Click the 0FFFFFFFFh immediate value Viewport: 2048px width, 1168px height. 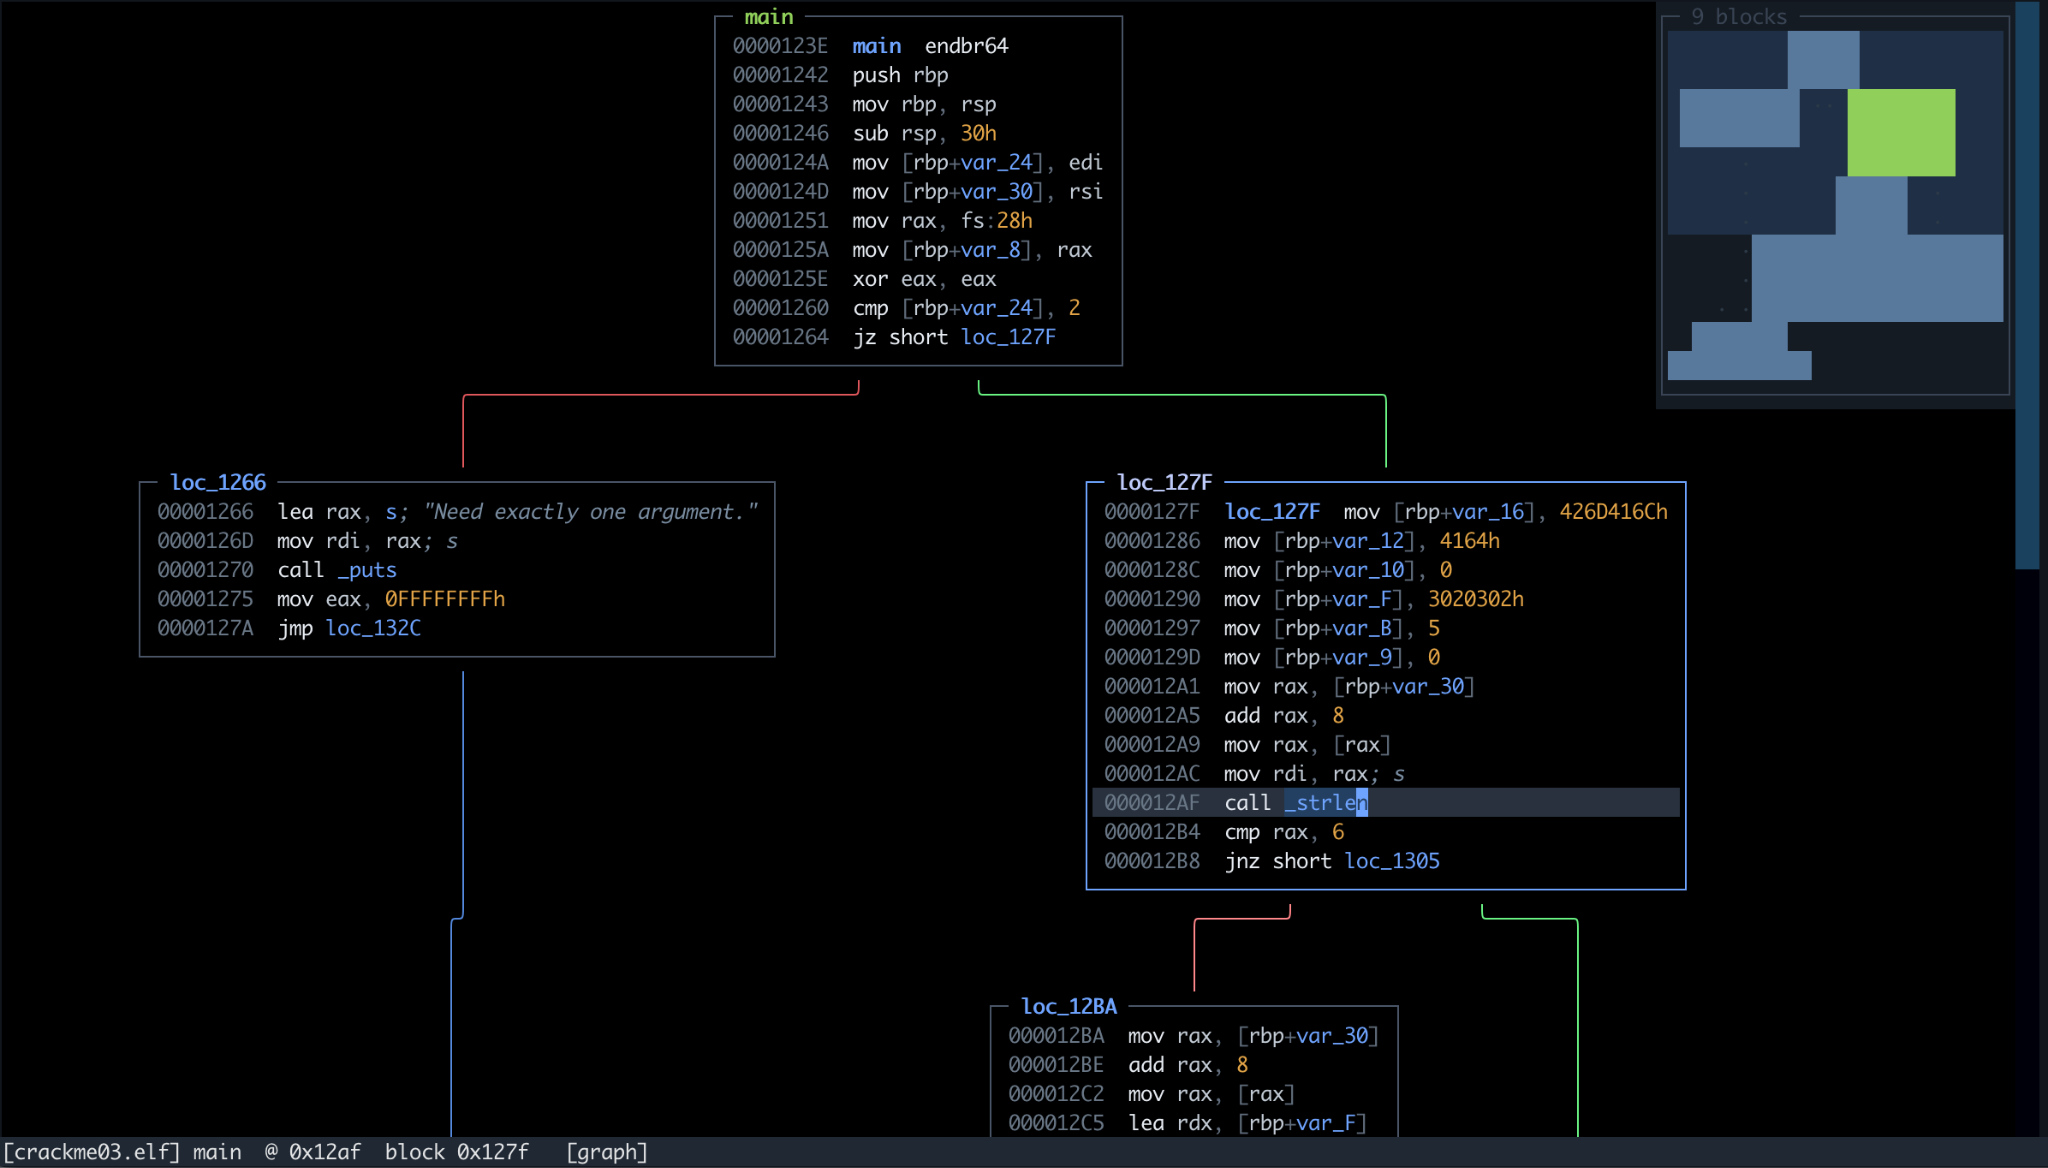point(445,599)
